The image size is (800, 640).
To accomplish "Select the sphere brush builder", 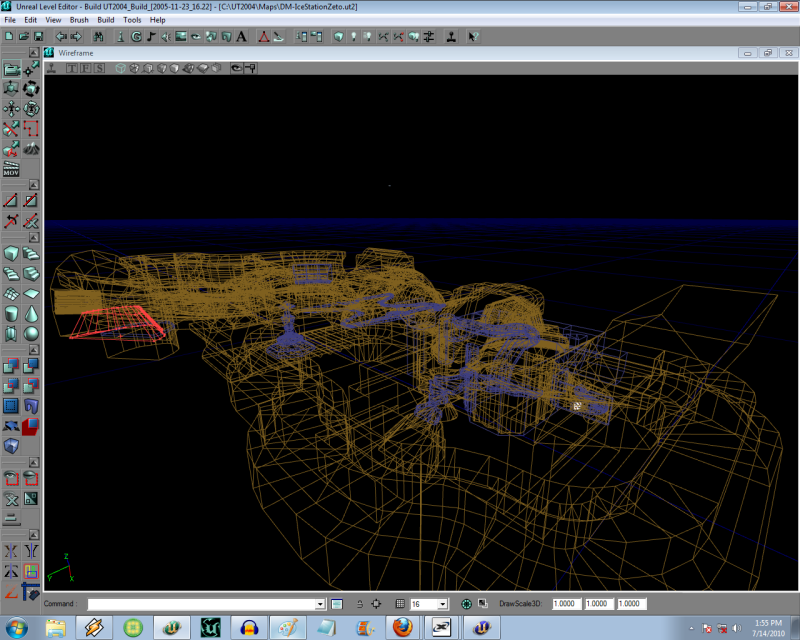I will click(x=31, y=334).
